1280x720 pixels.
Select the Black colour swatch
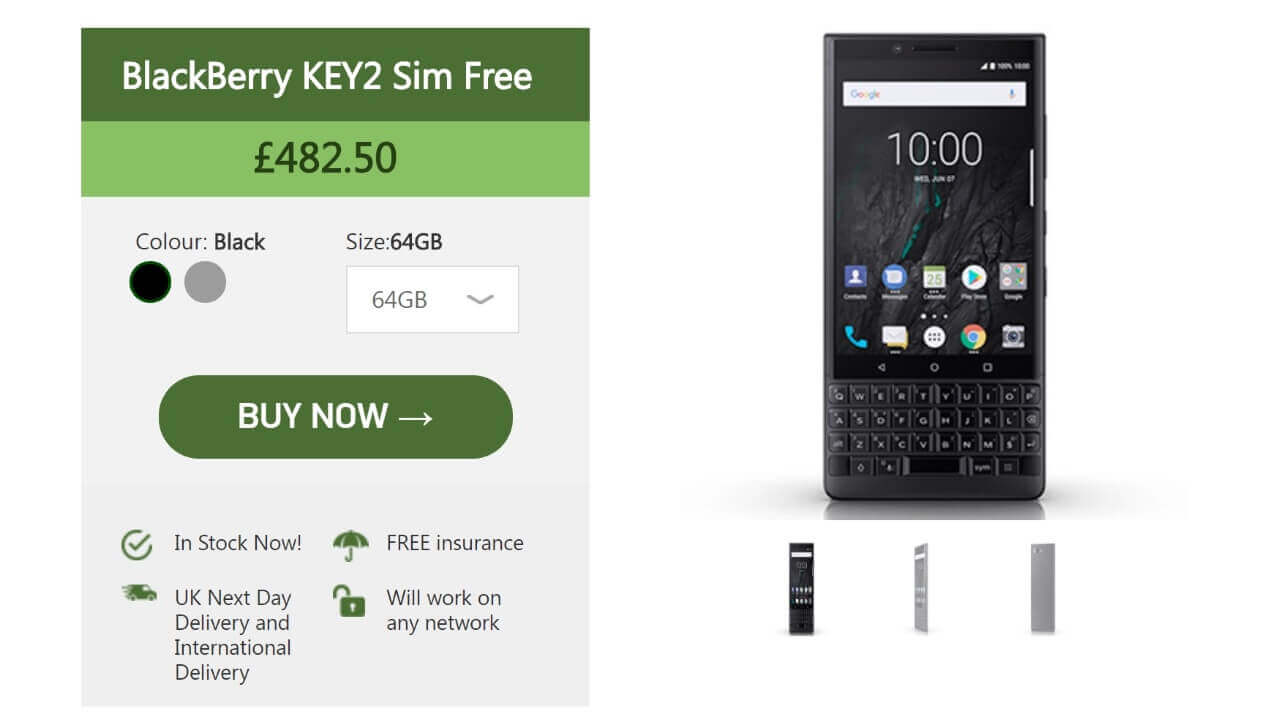click(150, 282)
